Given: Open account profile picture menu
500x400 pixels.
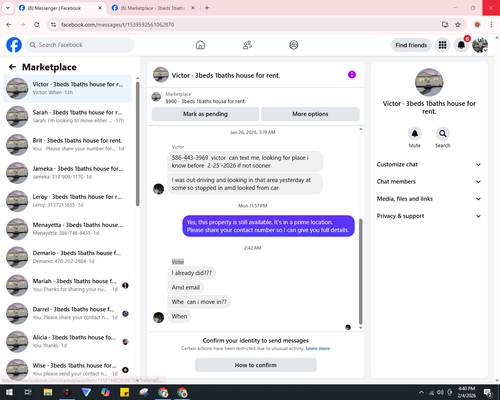Looking at the screenshot, I should tap(480, 45).
